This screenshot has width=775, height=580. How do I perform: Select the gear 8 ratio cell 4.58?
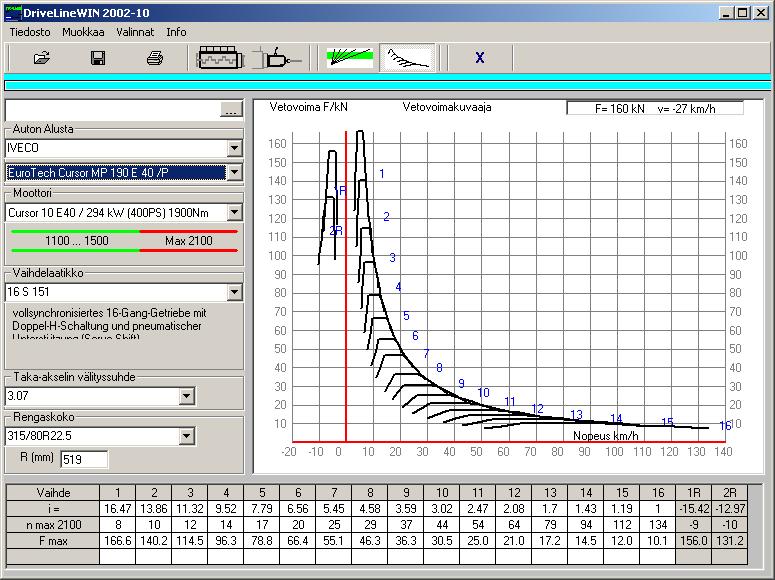point(370,508)
